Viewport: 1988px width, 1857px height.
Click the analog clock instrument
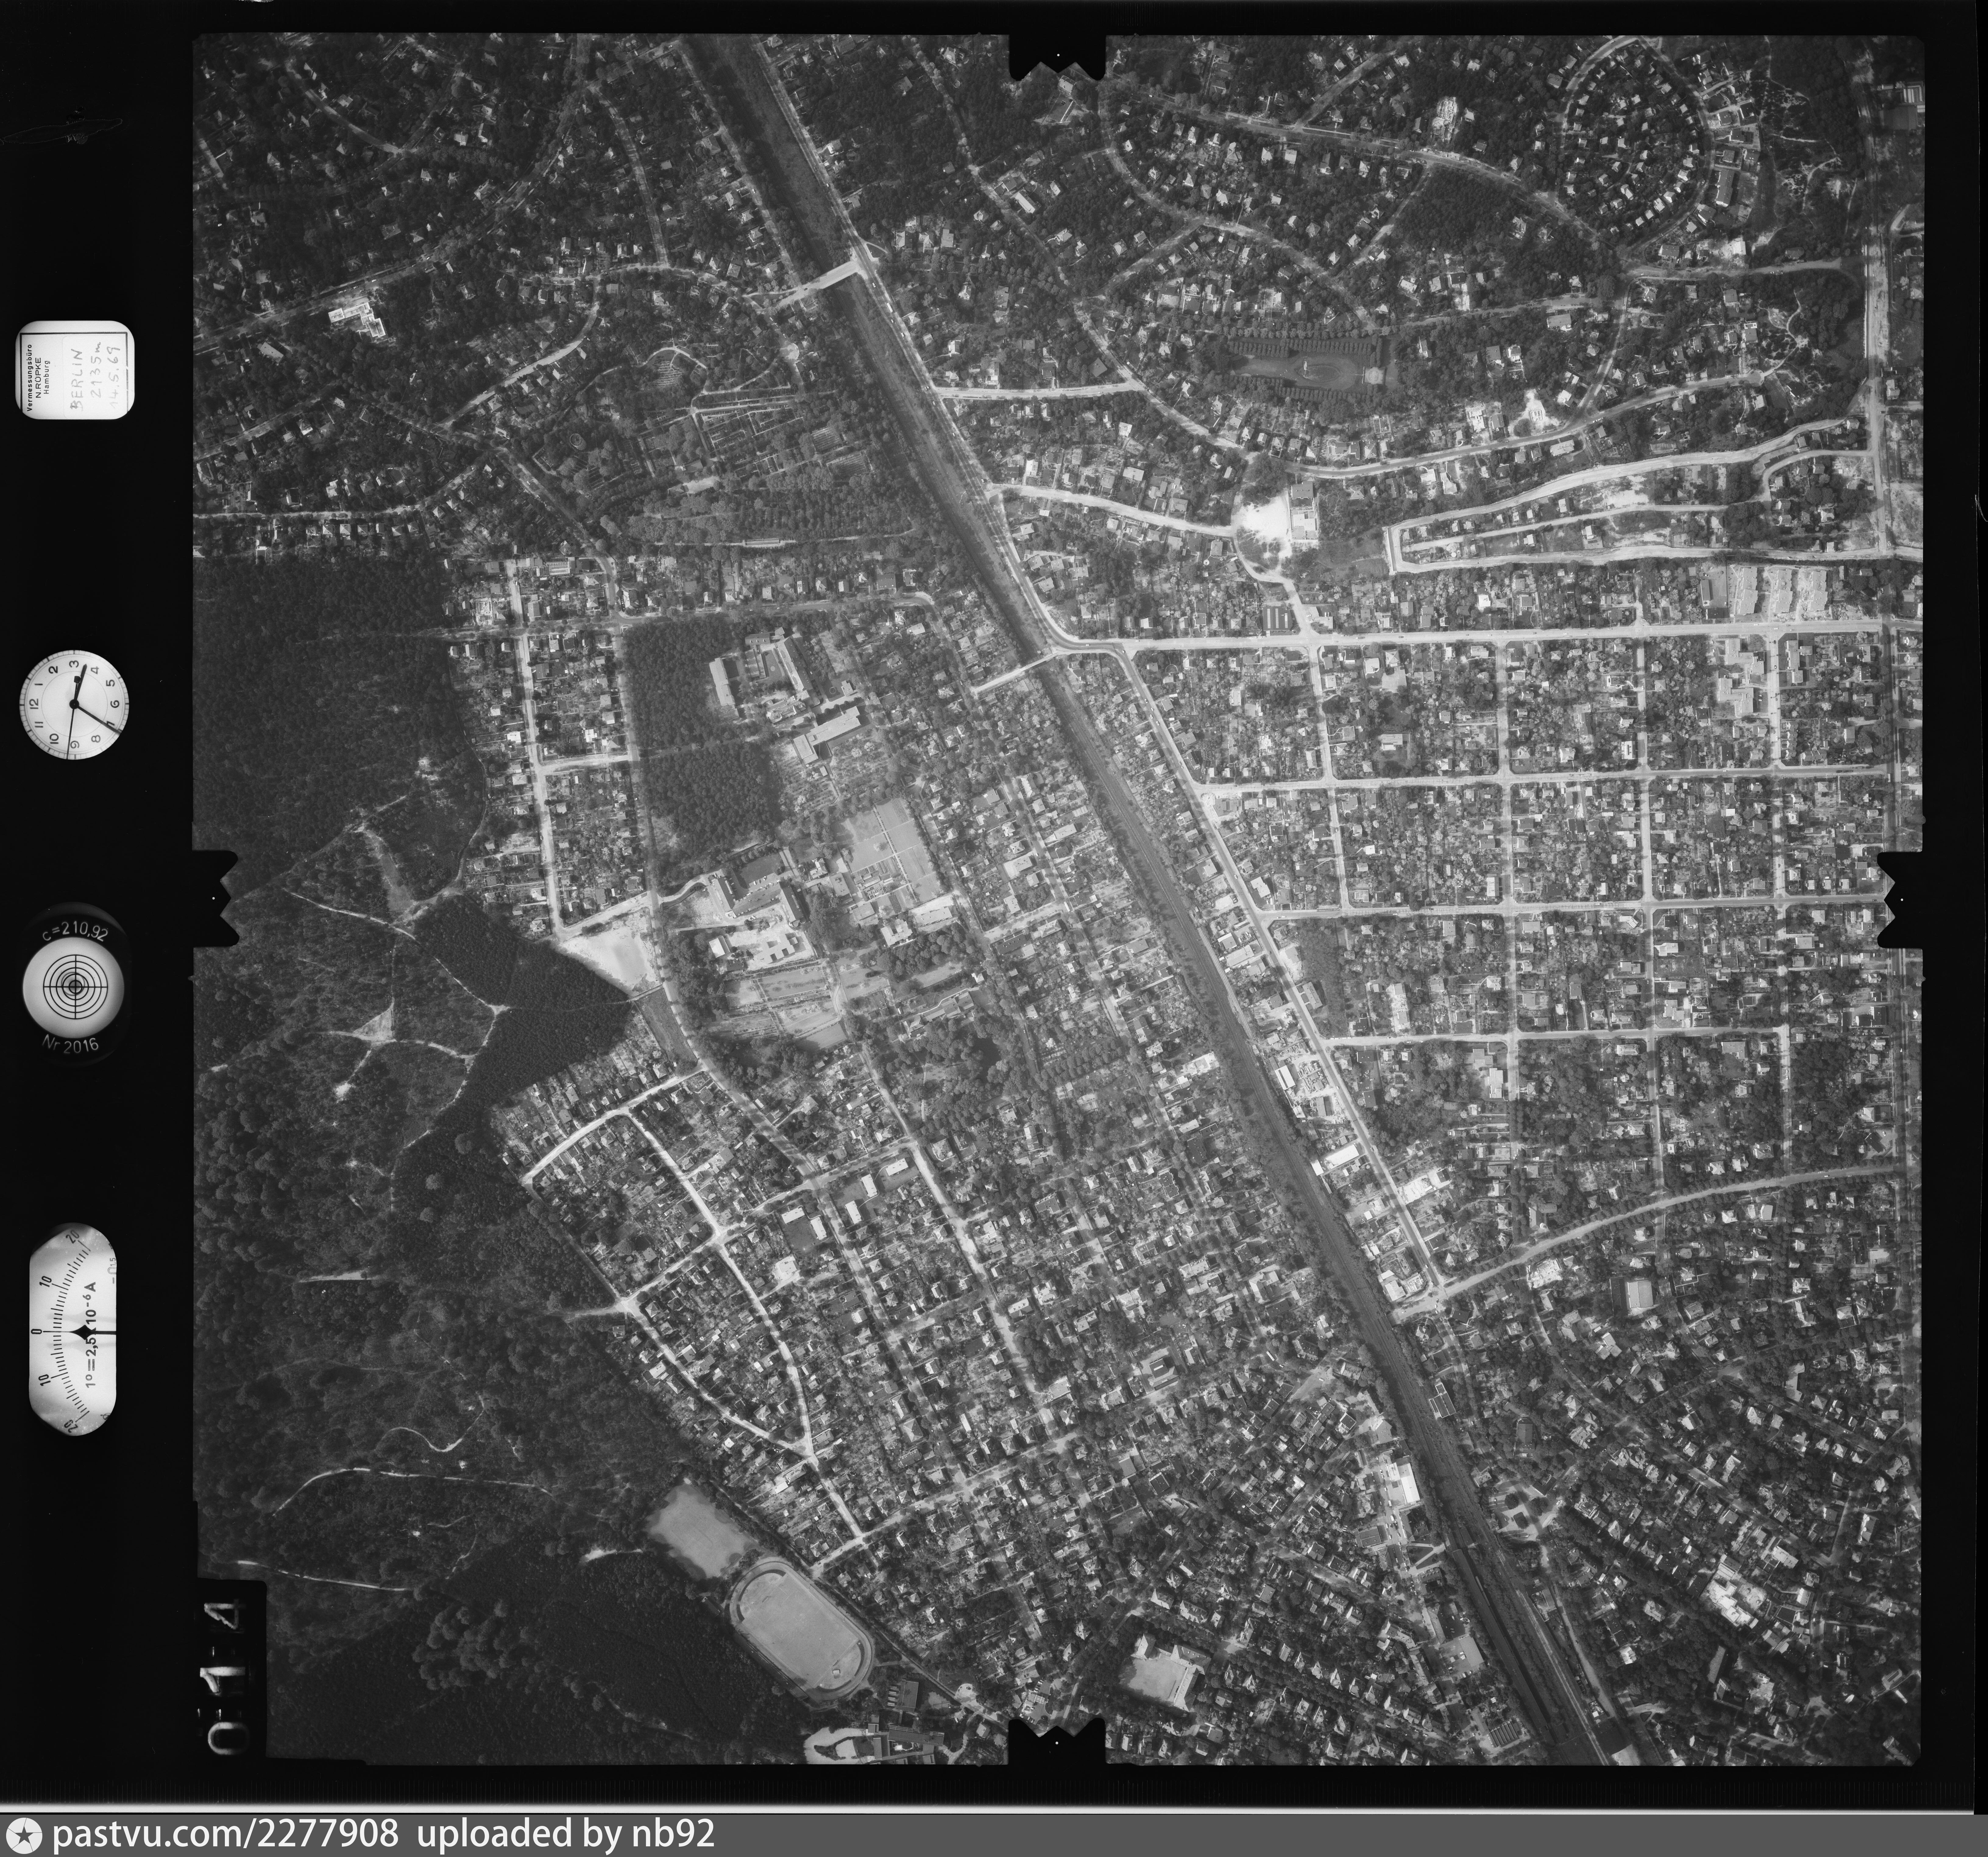point(74,704)
